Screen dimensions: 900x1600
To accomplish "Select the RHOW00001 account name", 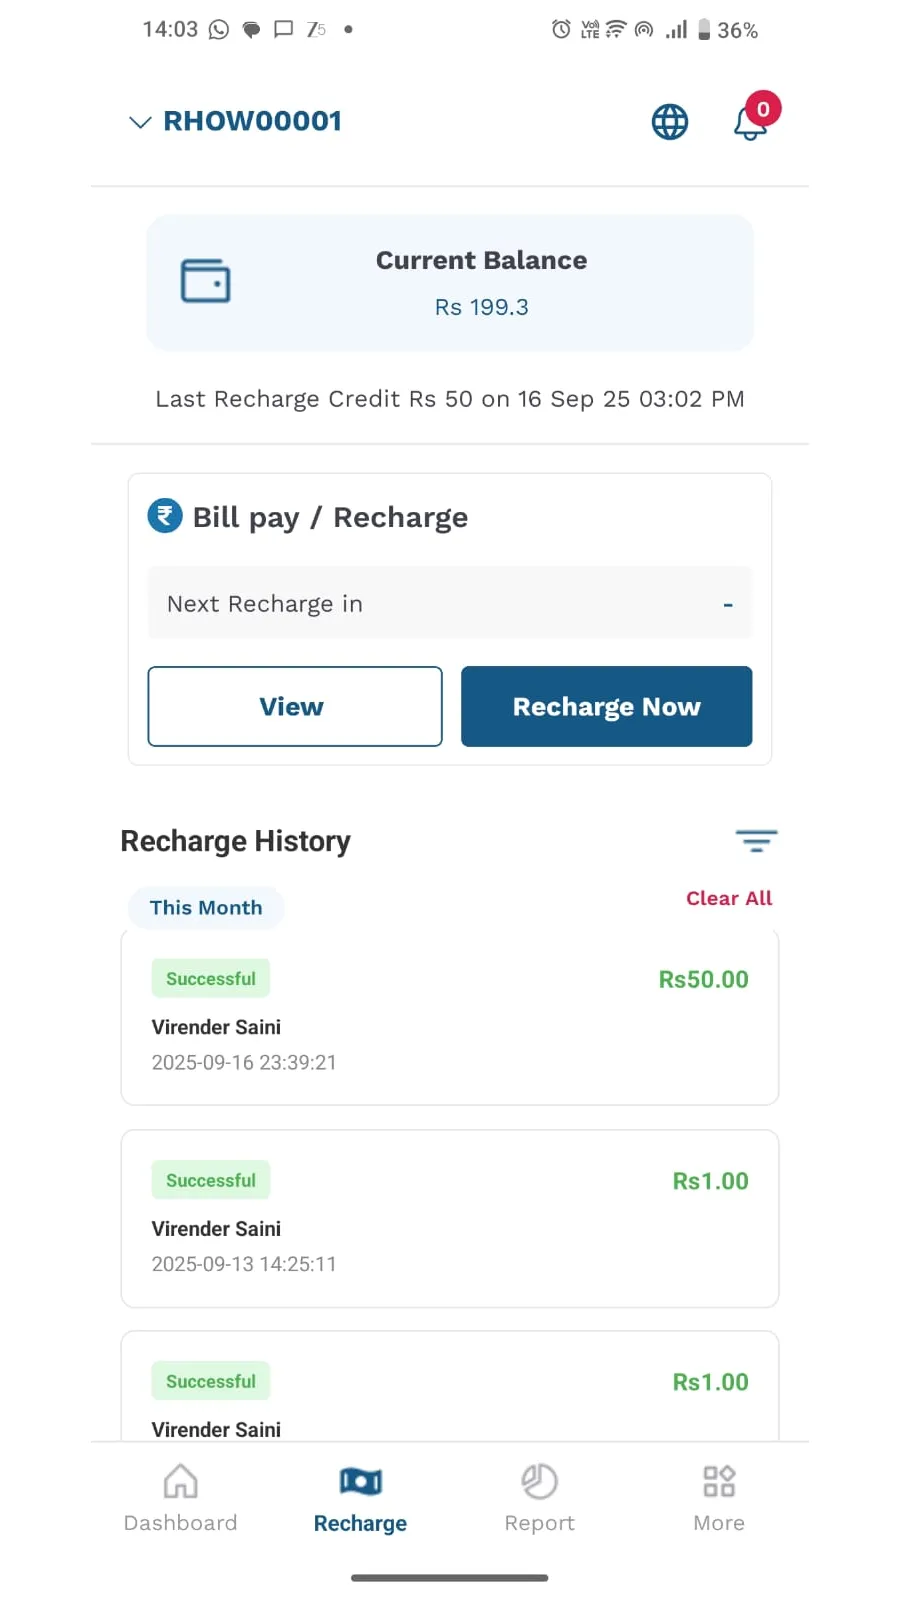I will coord(253,121).
